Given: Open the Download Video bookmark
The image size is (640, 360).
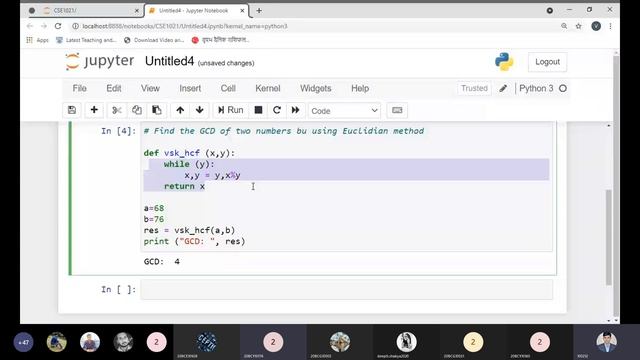Looking at the screenshot, I should [153, 40].
